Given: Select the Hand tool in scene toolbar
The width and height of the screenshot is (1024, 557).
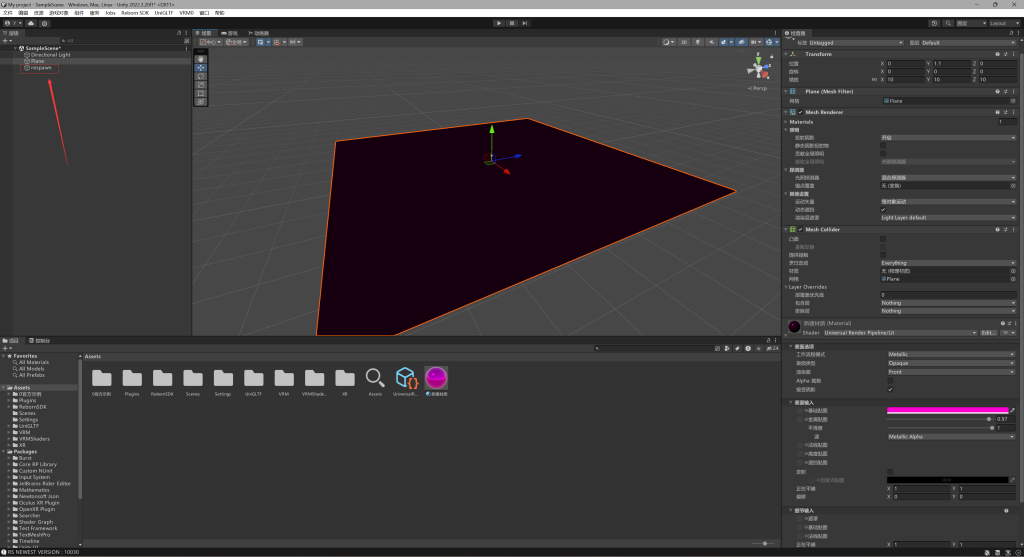Looking at the screenshot, I should pyautogui.click(x=201, y=58).
